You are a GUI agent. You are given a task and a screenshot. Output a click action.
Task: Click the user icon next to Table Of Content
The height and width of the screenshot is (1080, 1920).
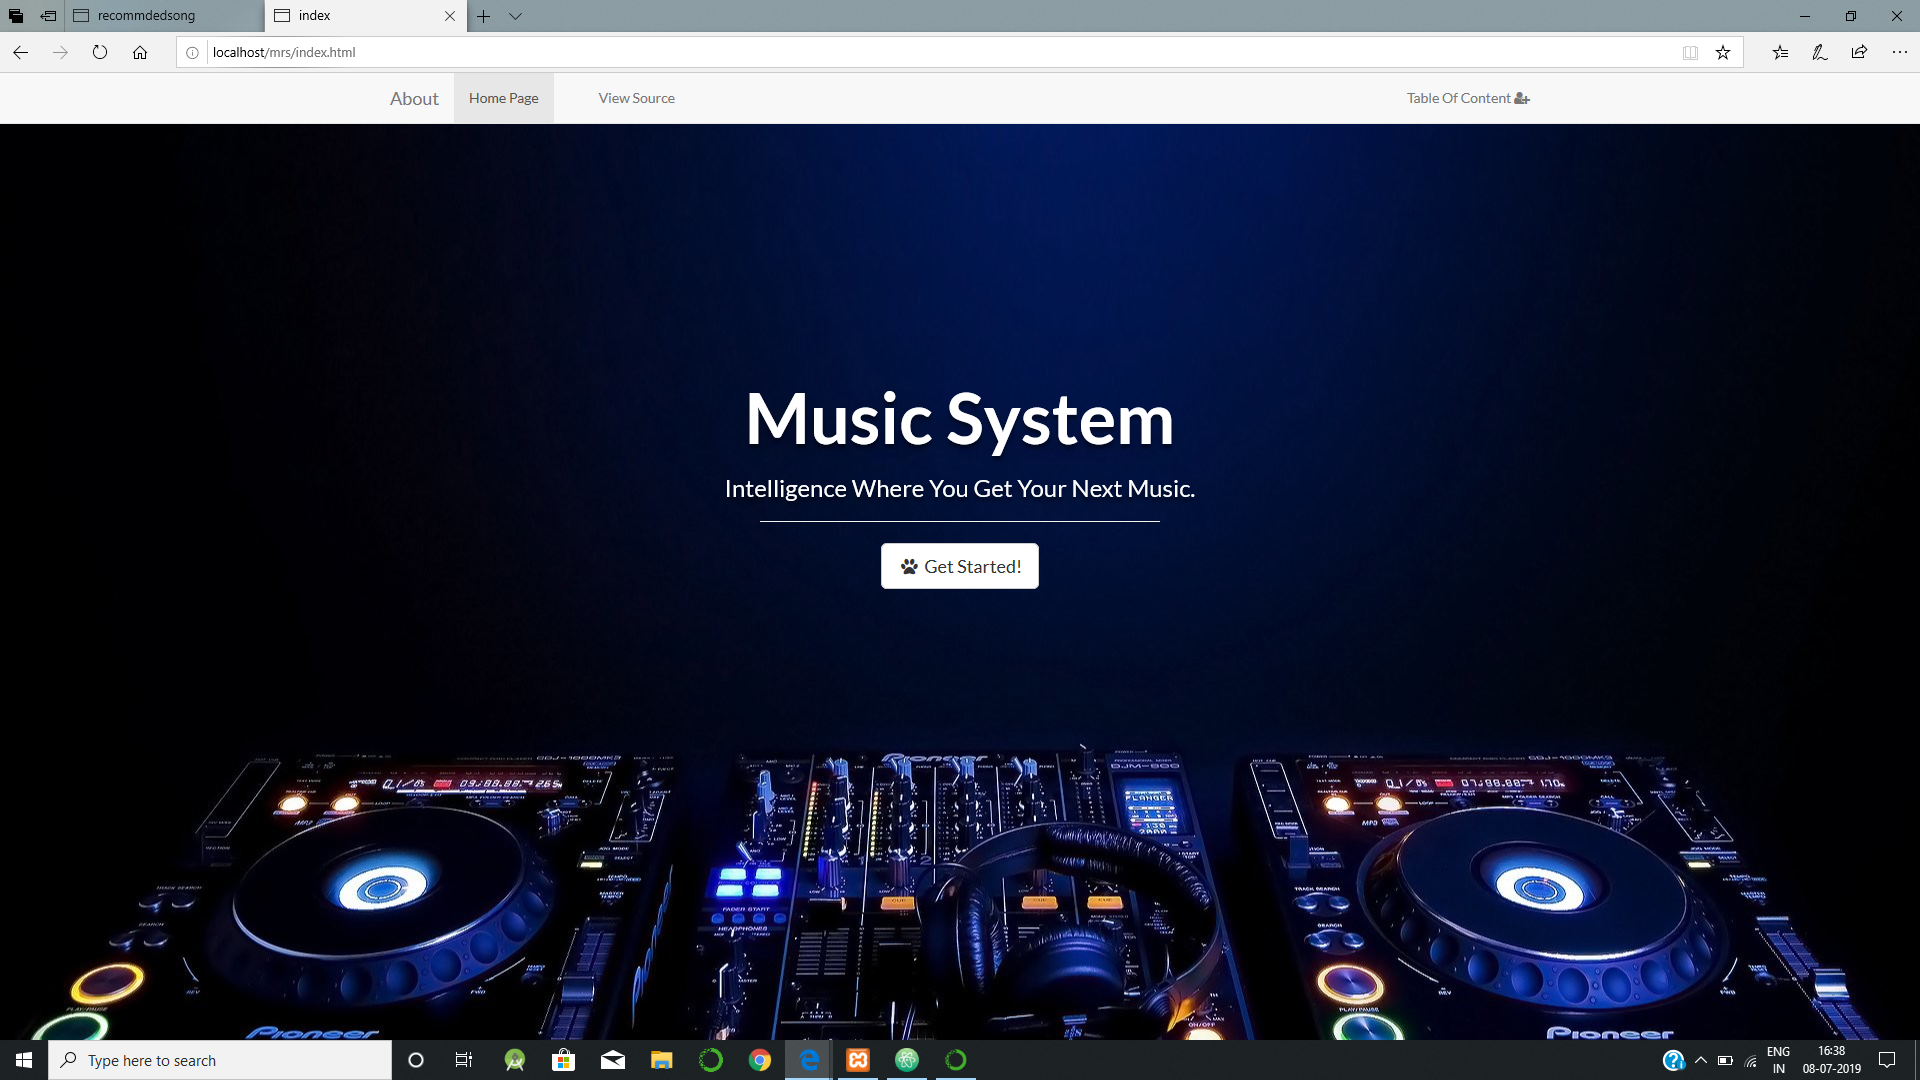tap(1522, 98)
